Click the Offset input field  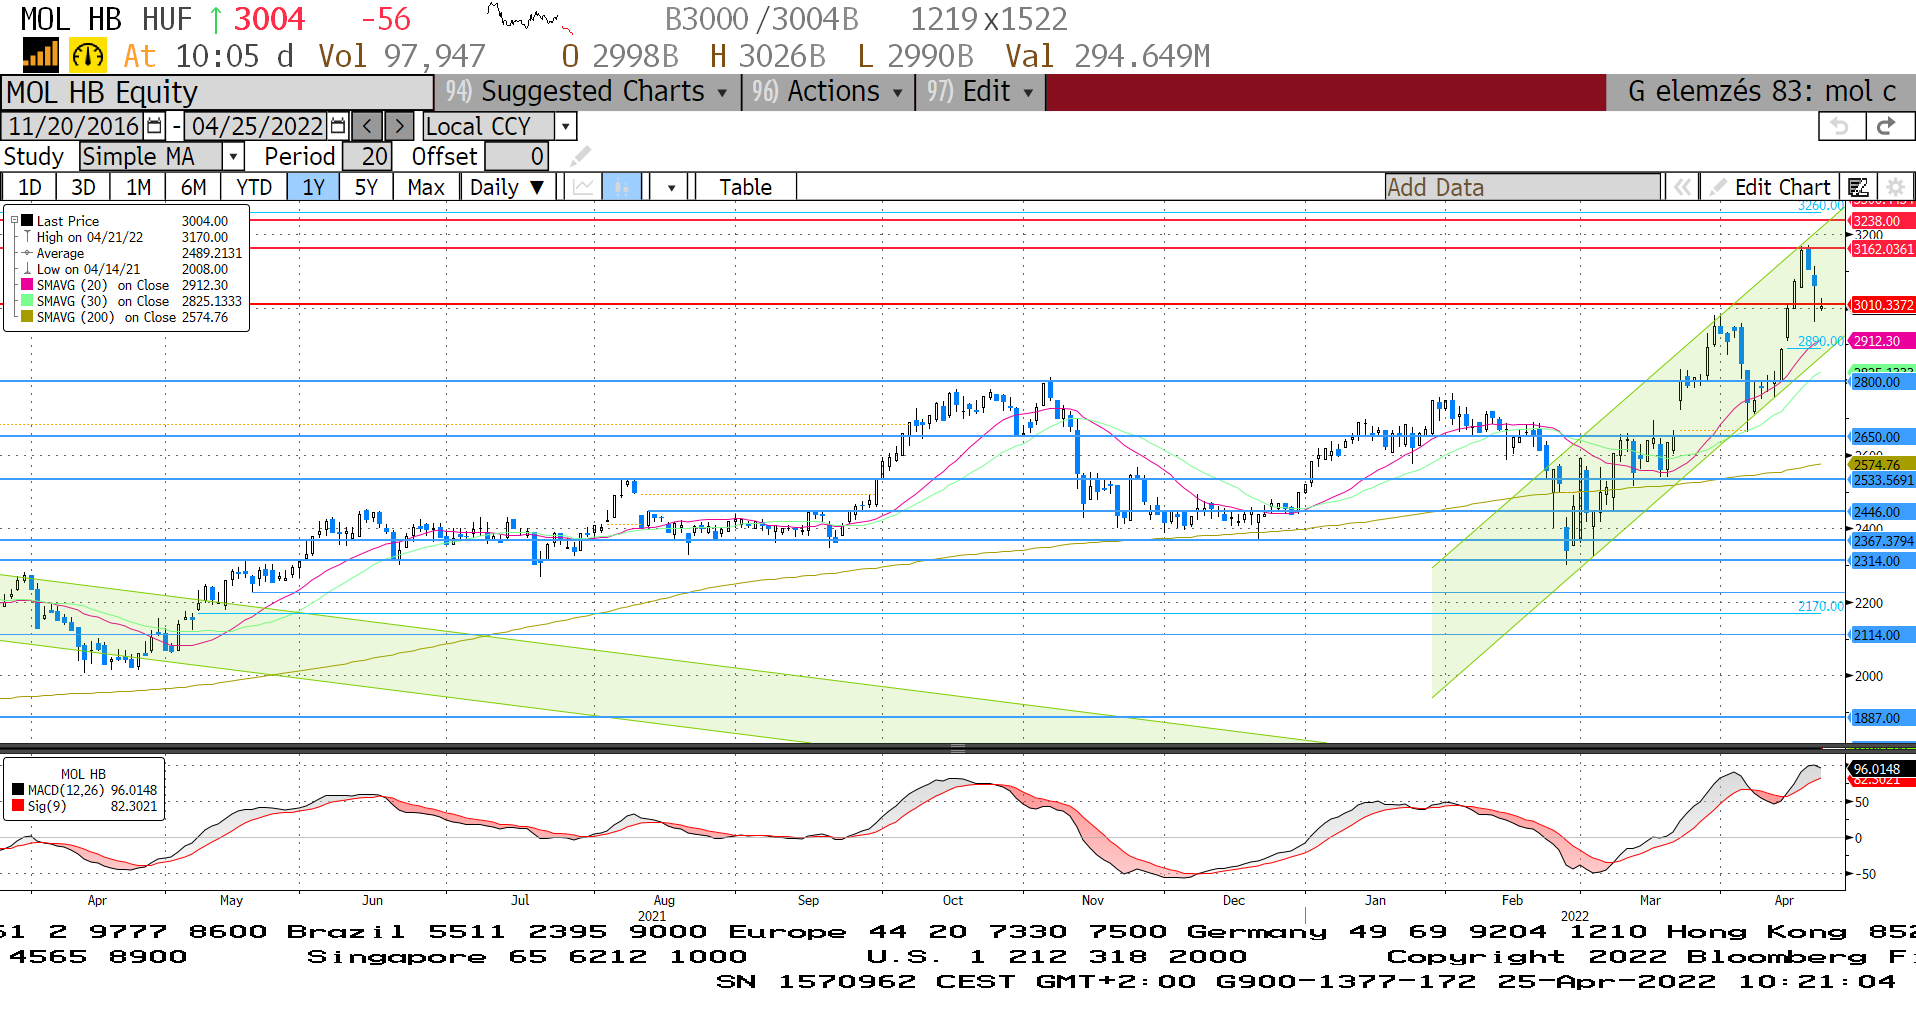(x=516, y=156)
